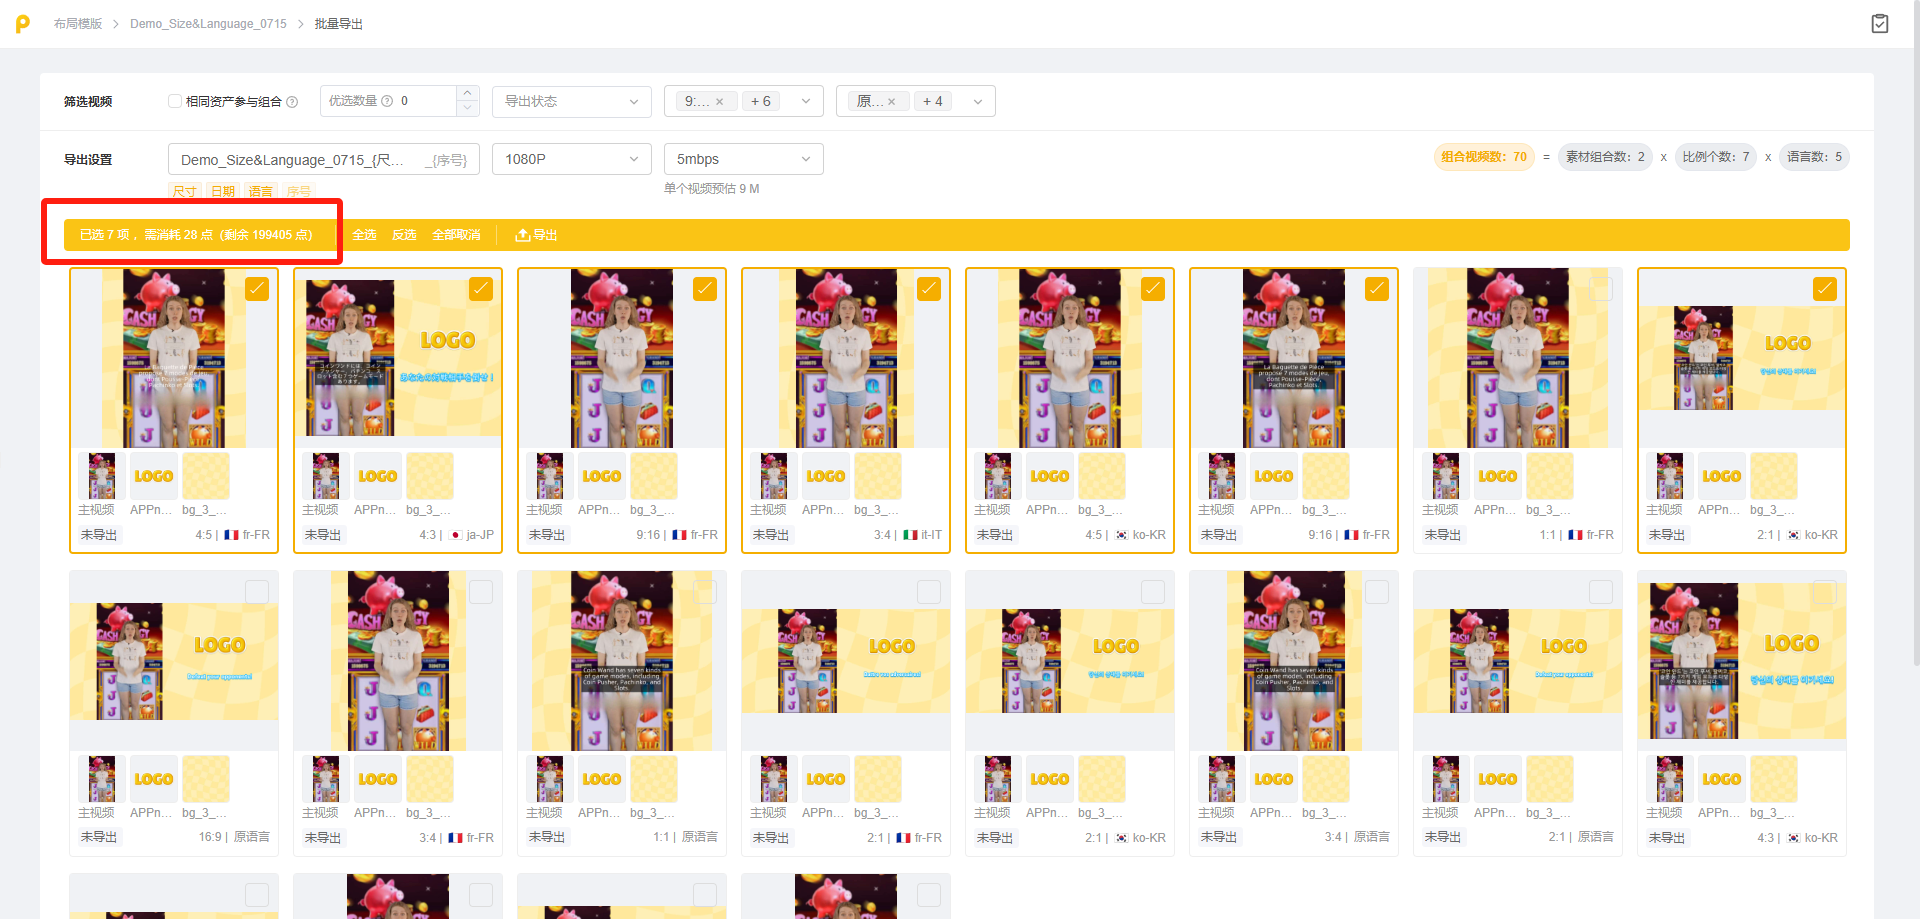The height and width of the screenshot is (919, 1920).
Task: Click the +6 more ratios tag
Action: click(x=761, y=101)
